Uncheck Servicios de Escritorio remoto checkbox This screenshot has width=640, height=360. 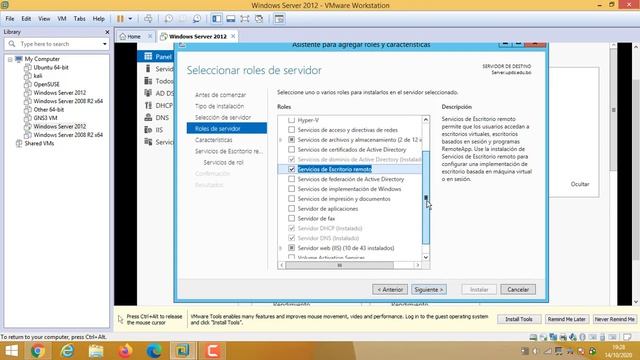point(291,169)
